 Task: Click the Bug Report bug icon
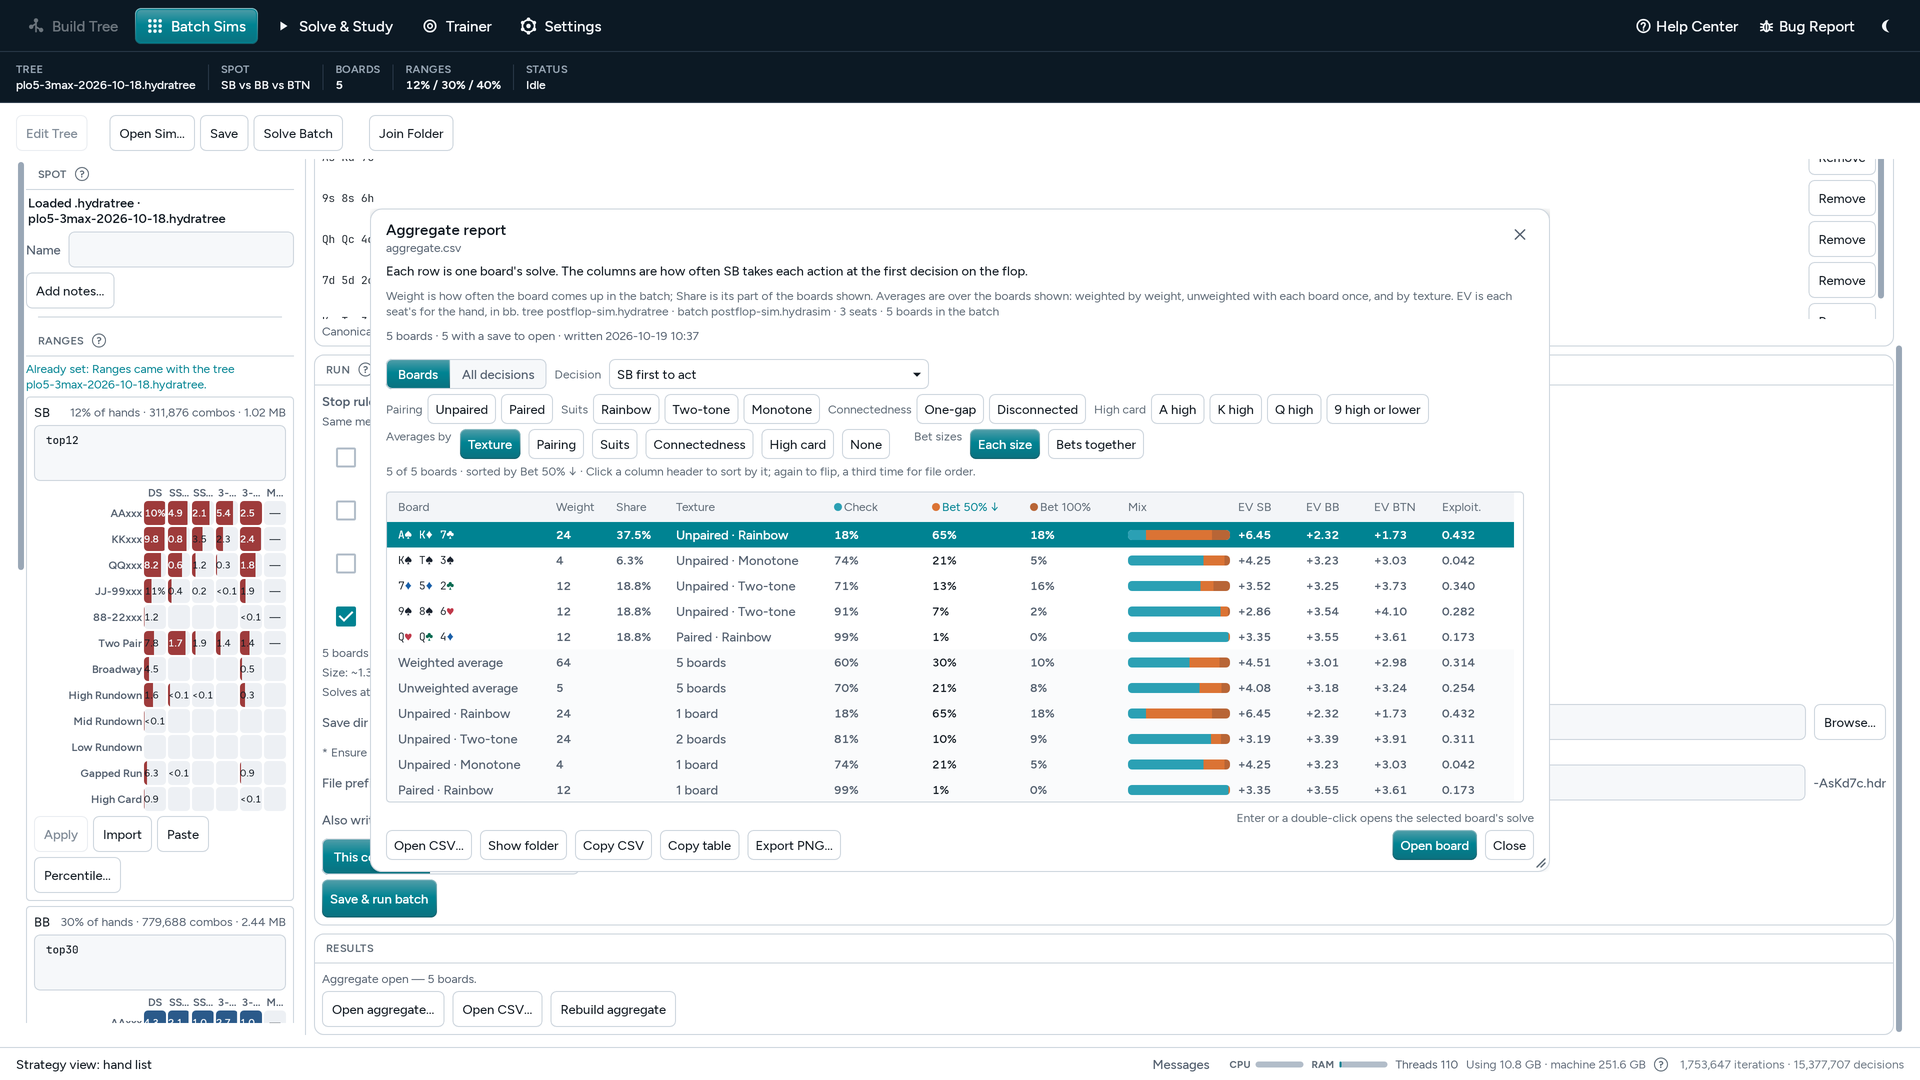coord(1766,26)
